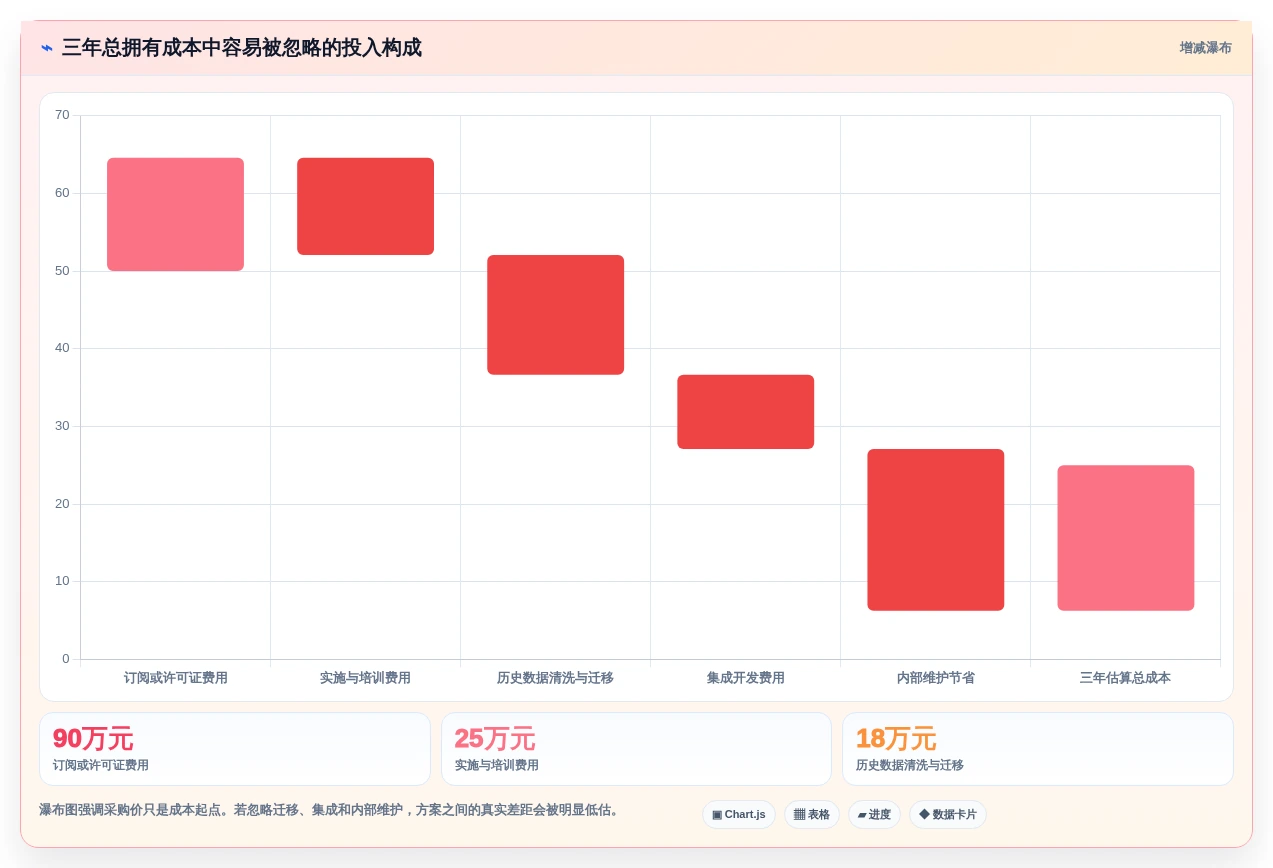Click the y-axis tick value 70
This screenshot has width=1273, height=868.
click(62, 115)
